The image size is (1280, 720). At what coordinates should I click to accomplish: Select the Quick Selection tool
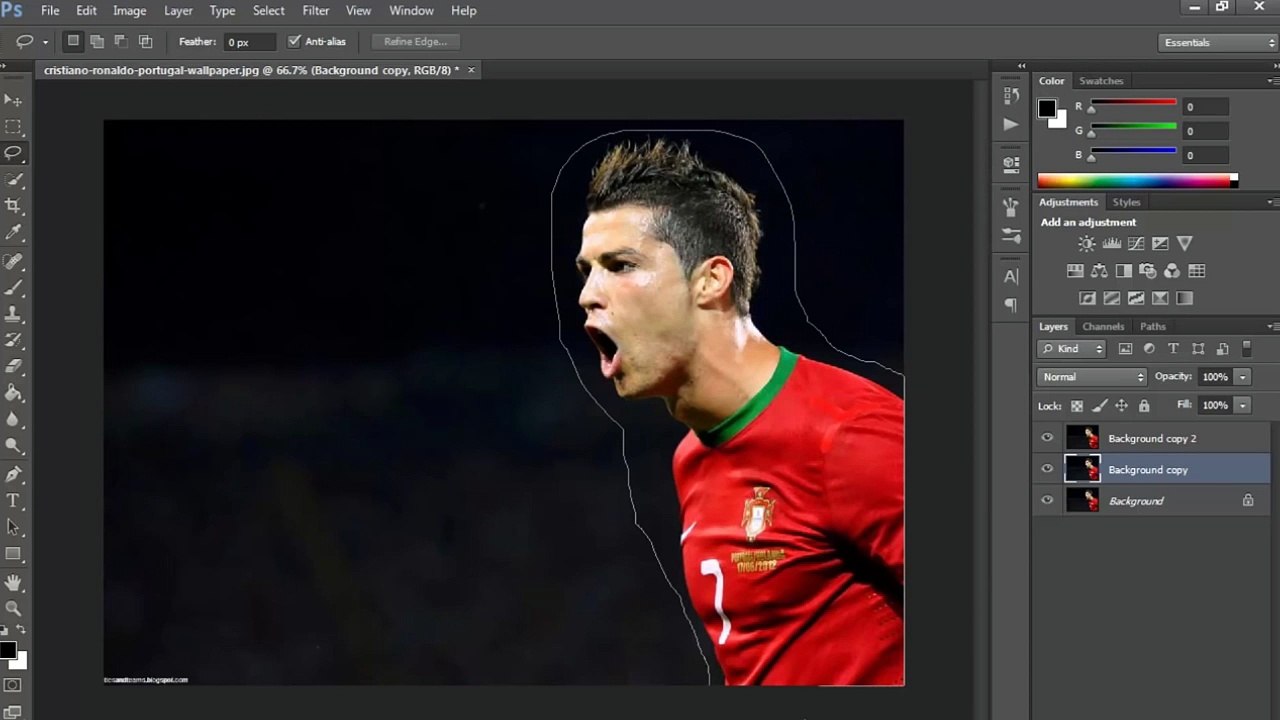click(13, 179)
